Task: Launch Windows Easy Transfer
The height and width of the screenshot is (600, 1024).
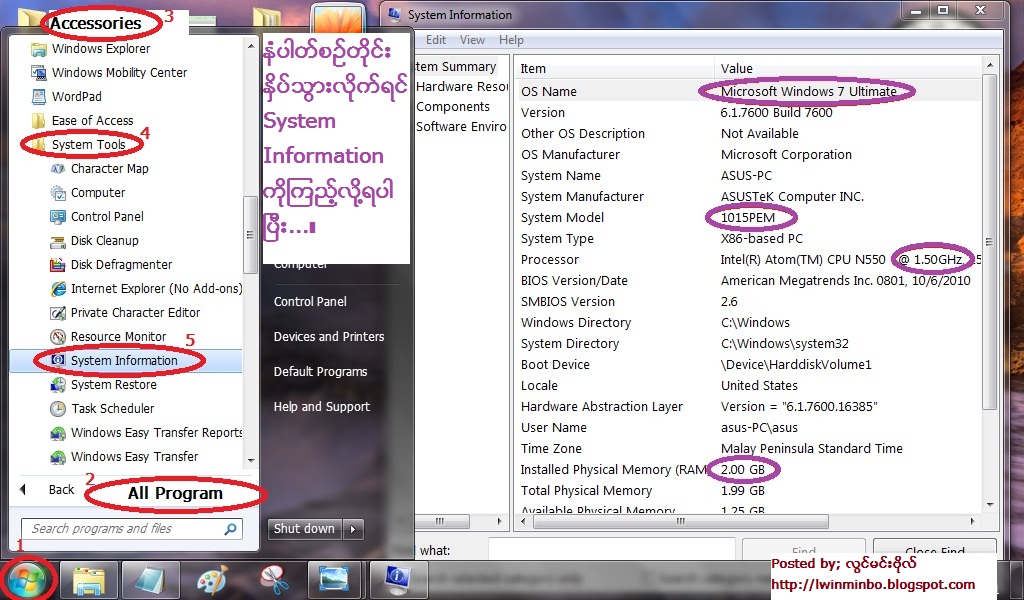Action: [x=124, y=457]
